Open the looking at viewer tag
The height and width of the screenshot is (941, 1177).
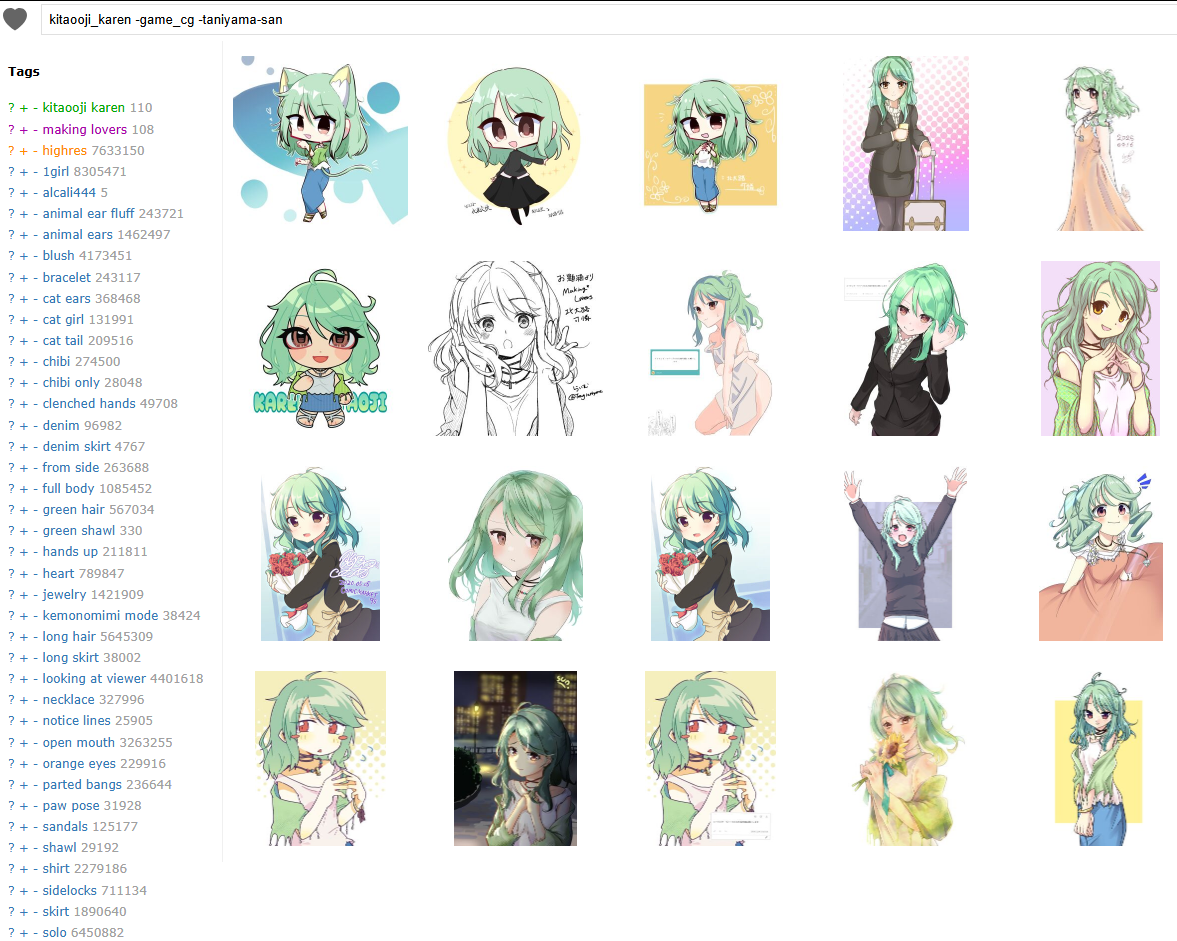tap(95, 678)
